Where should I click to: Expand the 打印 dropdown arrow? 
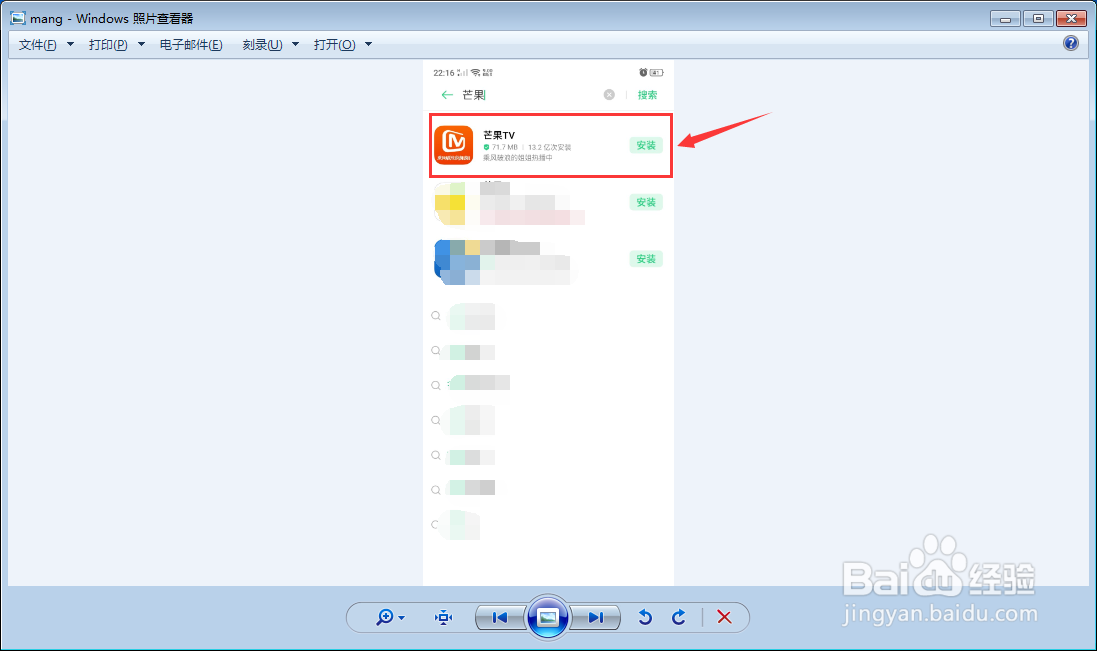[x=141, y=45]
